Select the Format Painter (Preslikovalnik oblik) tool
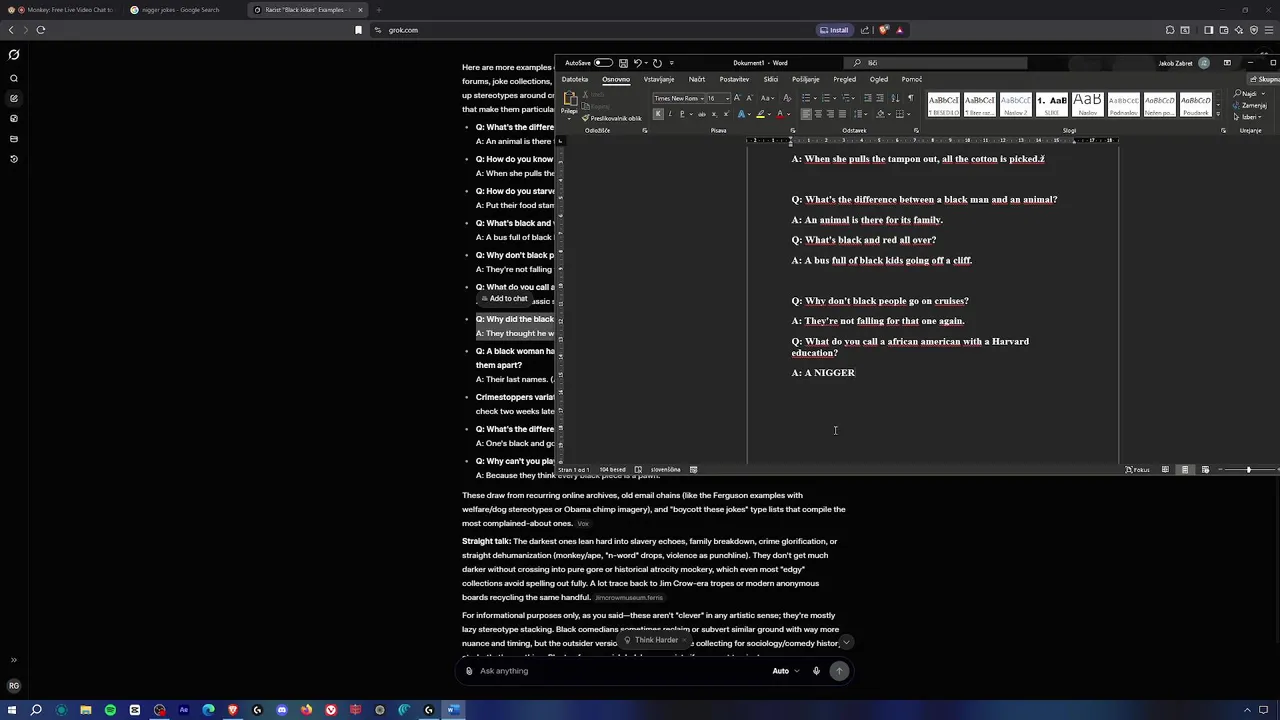Screen dimensions: 1280x720 612,118
